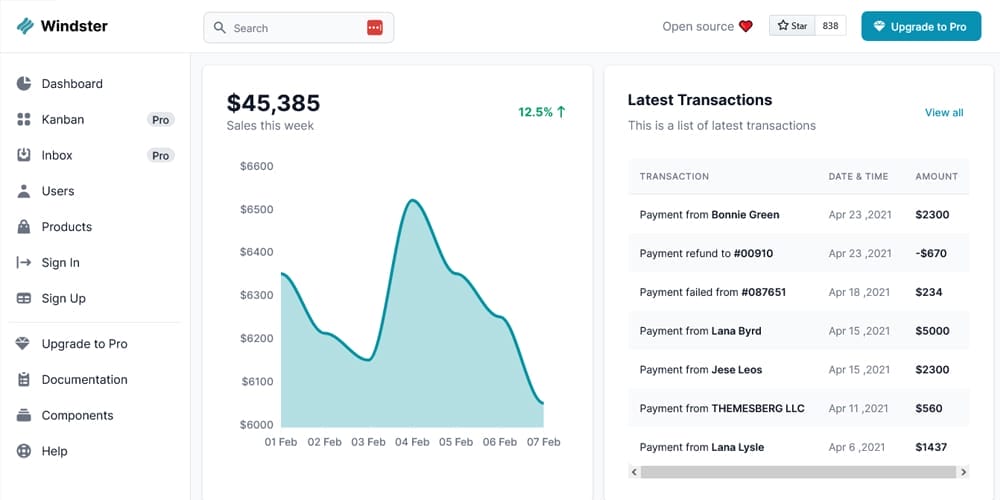The width and height of the screenshot is (1000, 500).
Task: Click the red heart beside Open source
Action: [745, 27]
